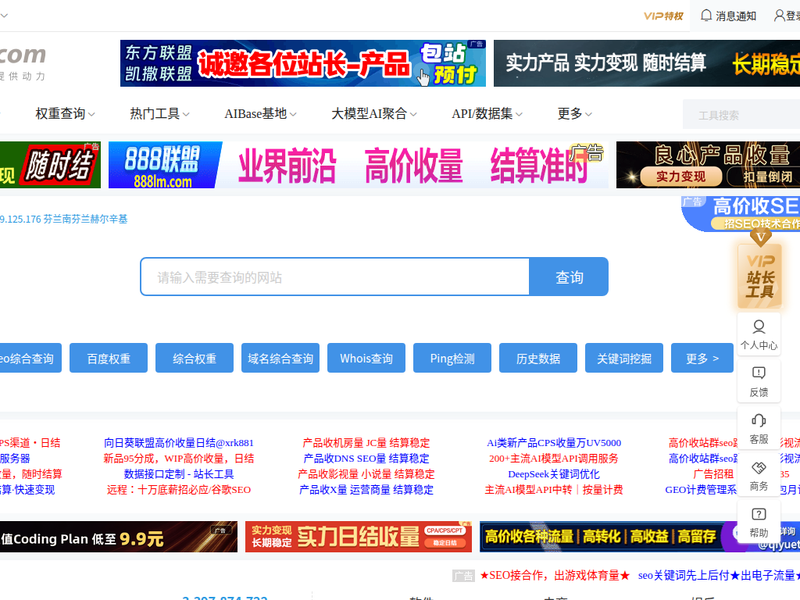Open Ai类新产品CPS收量万UV5000 link
800x600 pixels.
tap(554, 442)
